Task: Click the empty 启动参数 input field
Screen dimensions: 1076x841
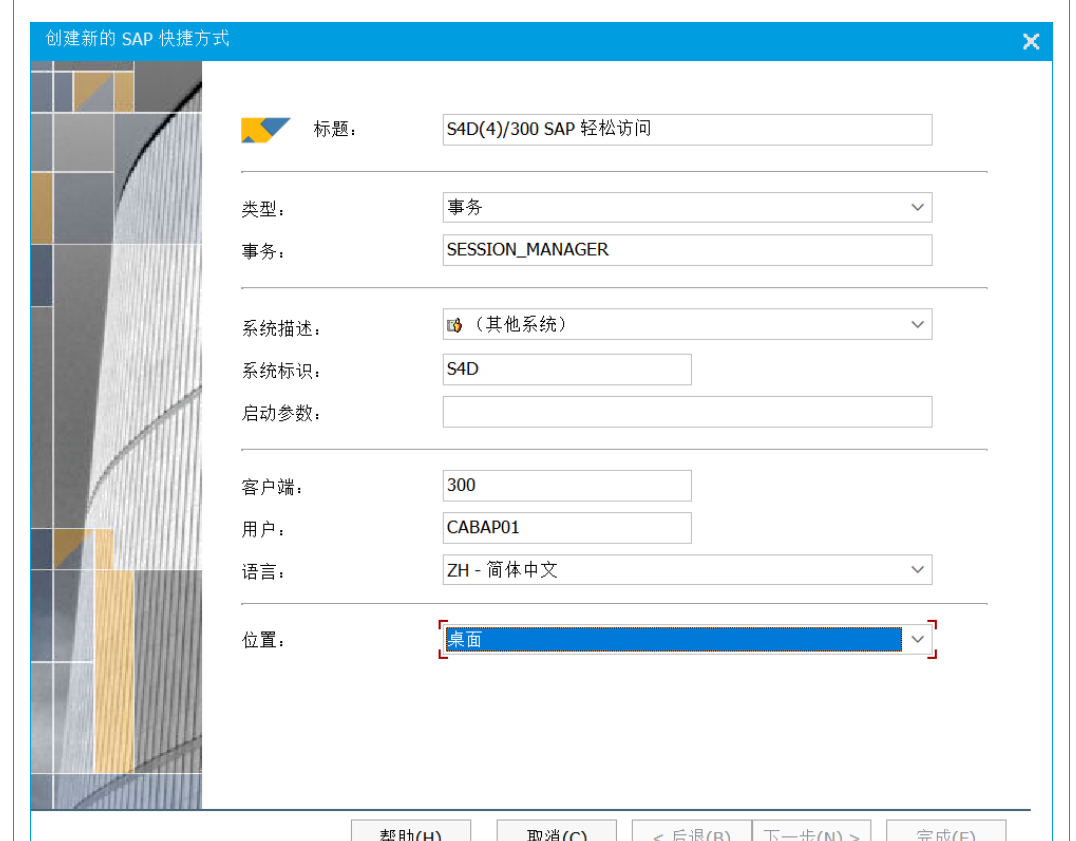Action: [687, 412]
